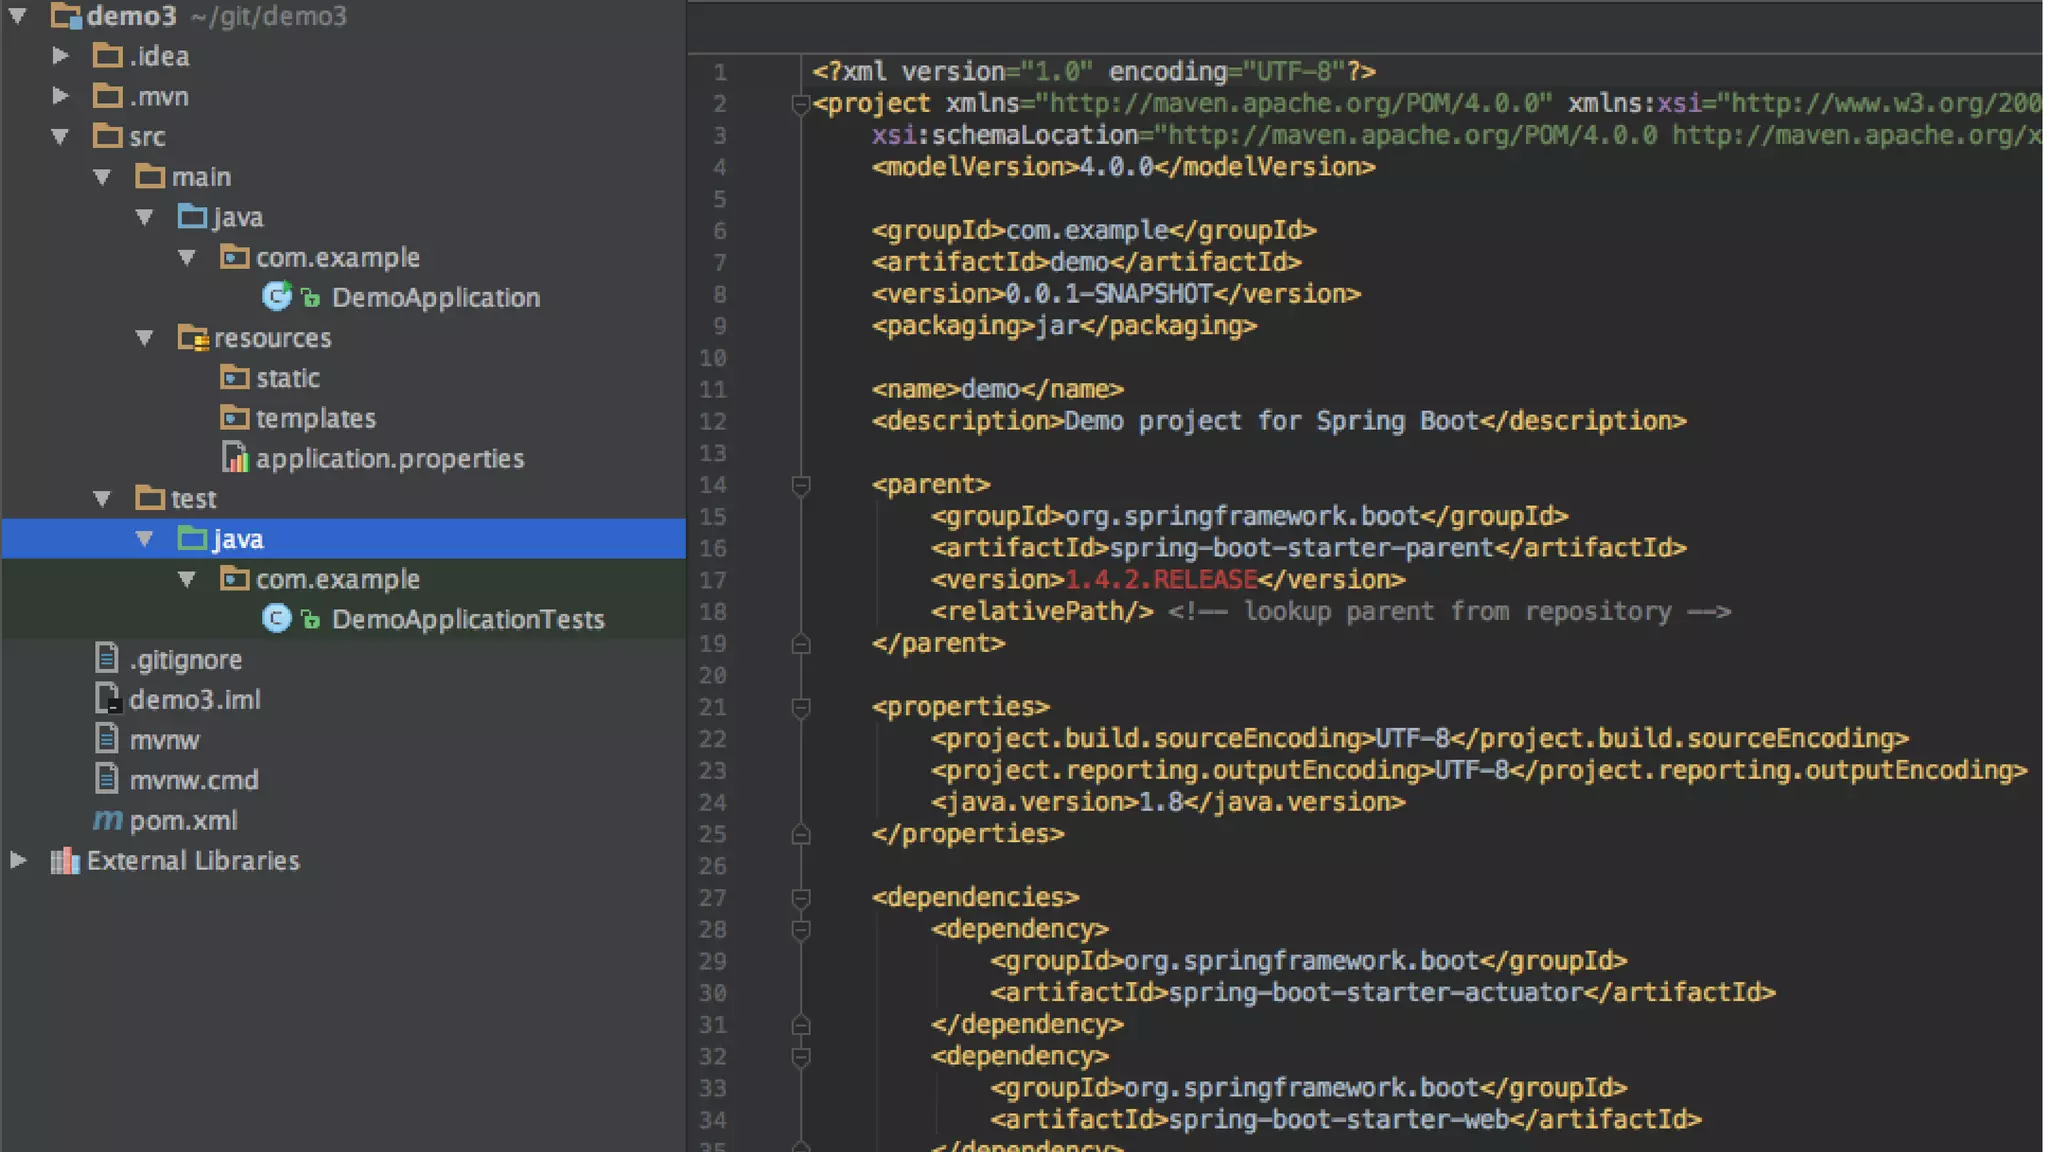
Task: Select pom.xml file name
Action: tap(184, 821)
